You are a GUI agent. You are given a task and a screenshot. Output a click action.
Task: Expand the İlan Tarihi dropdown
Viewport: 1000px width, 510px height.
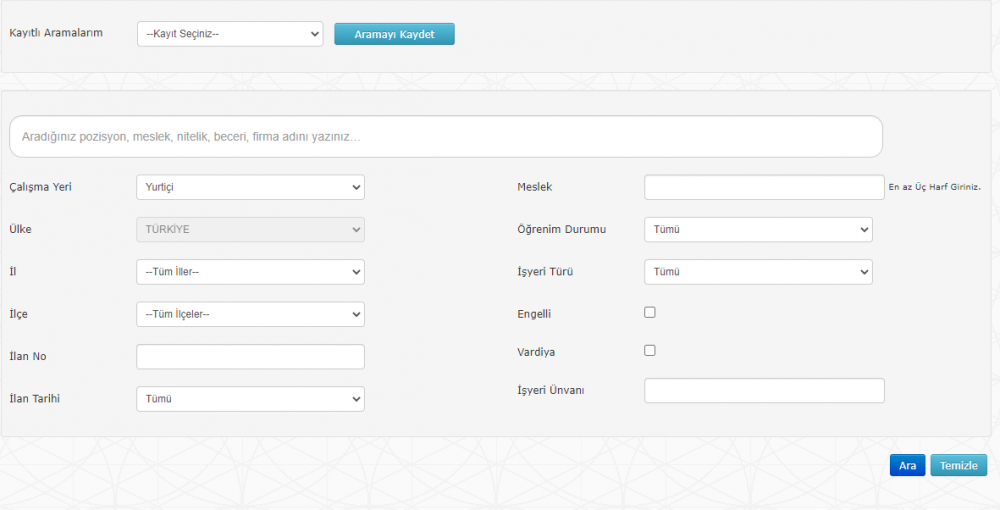point(250,399)
